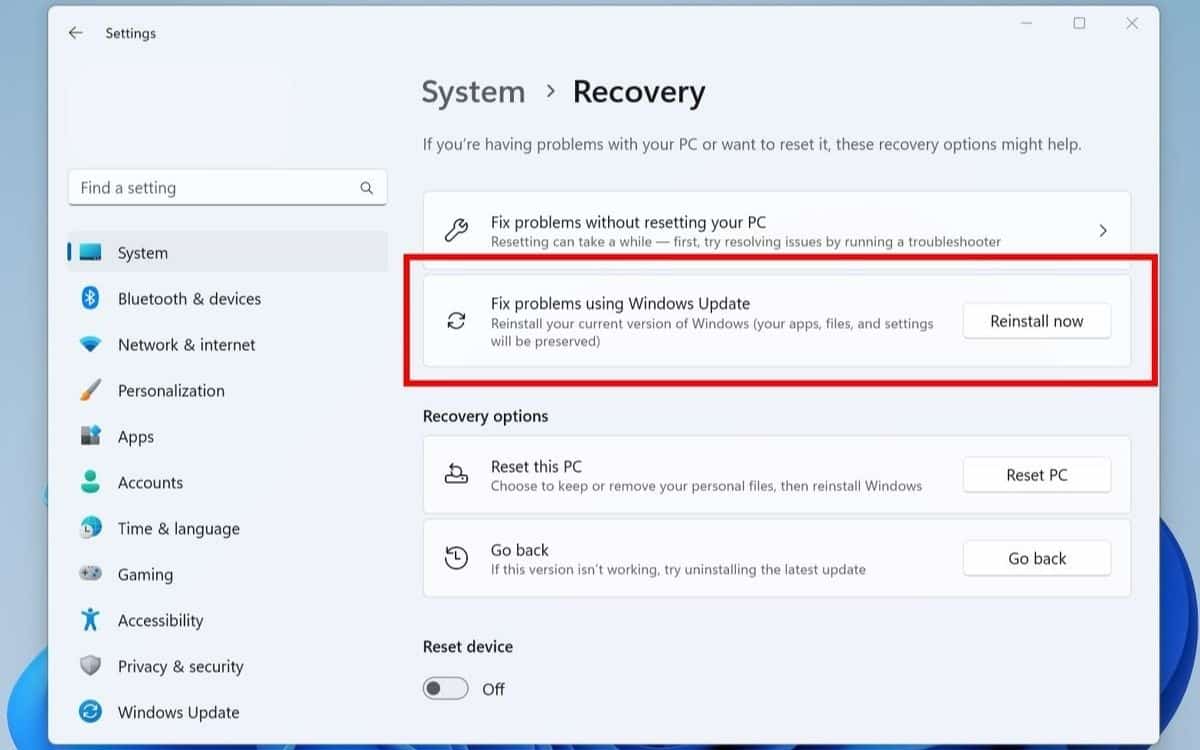1200x750 pixels.
Task: Click the Network wifi icon in sidebar
Action: click(x=91, y=344)
